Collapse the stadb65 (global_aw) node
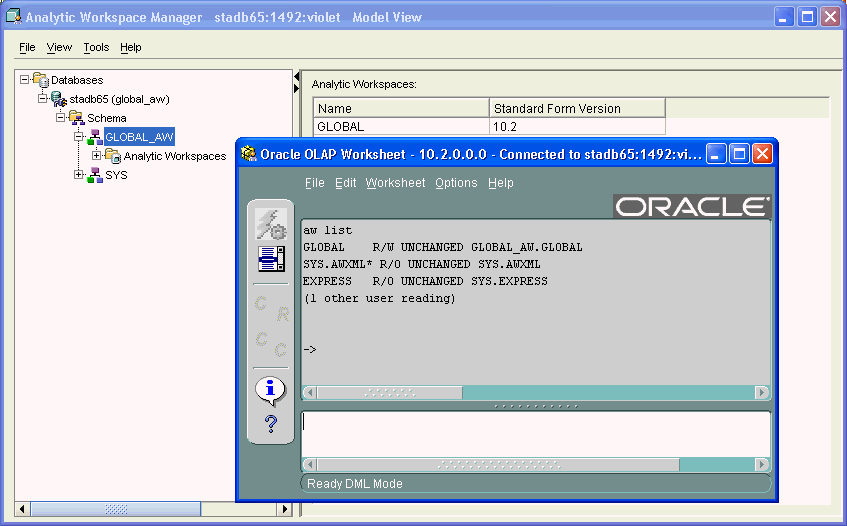This screenshot has height=526, width=847. coord(42,98)
